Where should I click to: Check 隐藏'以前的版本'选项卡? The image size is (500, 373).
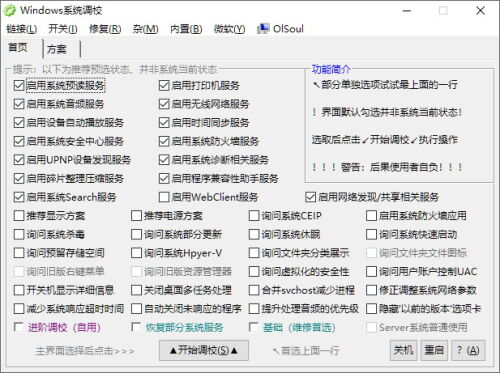371,309
